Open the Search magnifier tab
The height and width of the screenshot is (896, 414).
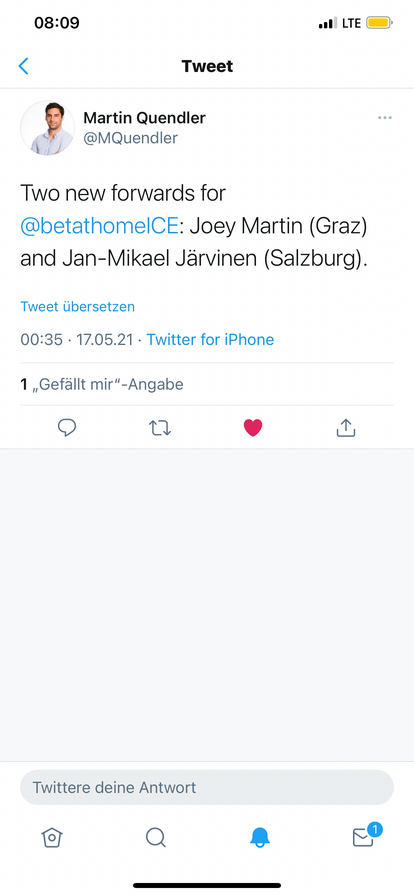click(x=156, y=838)
